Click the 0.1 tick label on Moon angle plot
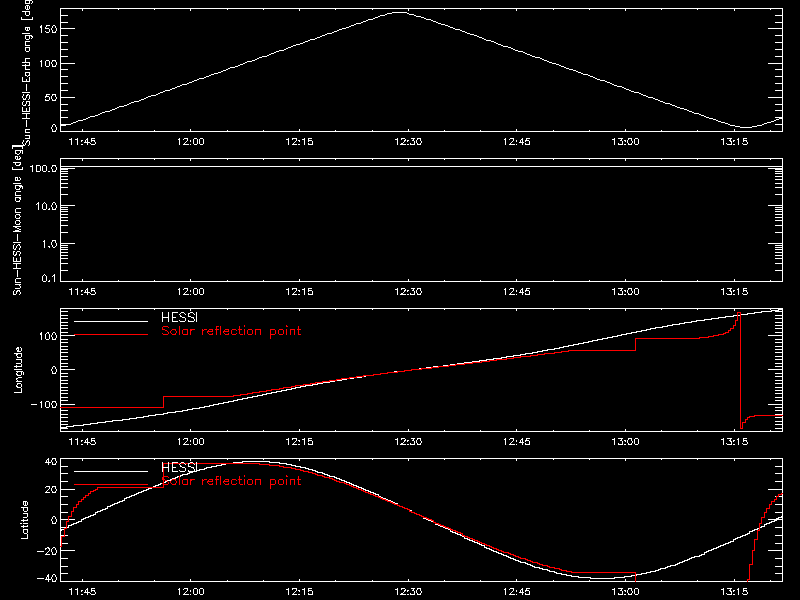Viewport: 800px width, 600px height. click(x=49, y=278)
